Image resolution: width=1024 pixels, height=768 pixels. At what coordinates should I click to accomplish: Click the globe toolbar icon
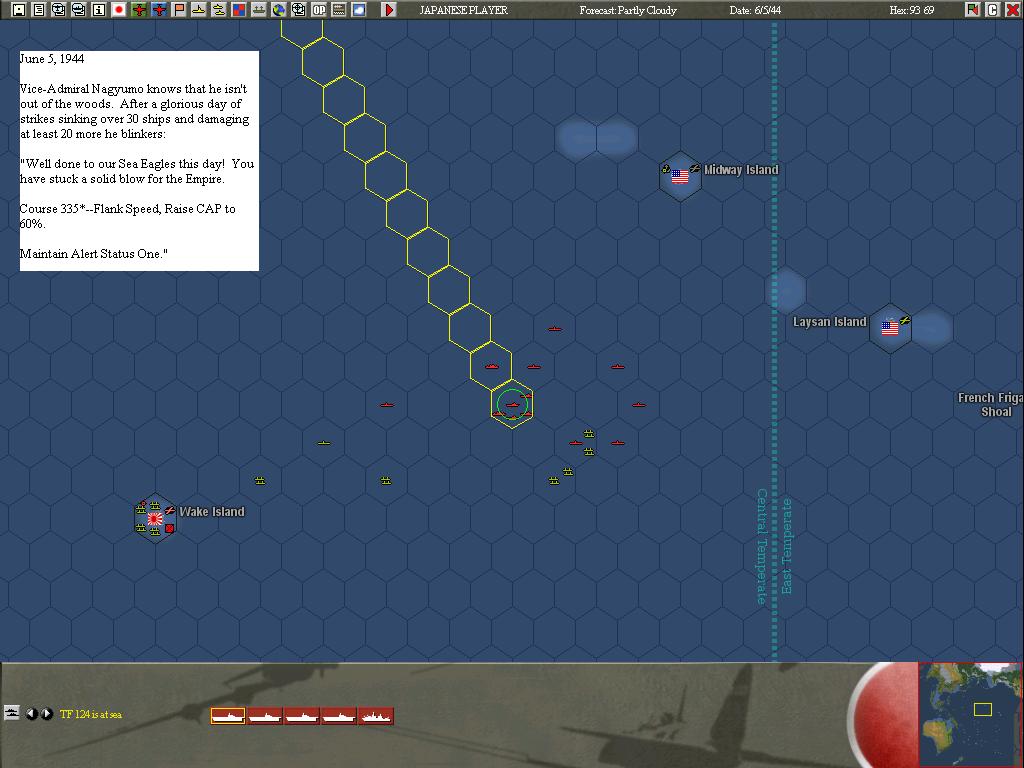[279, 10]
